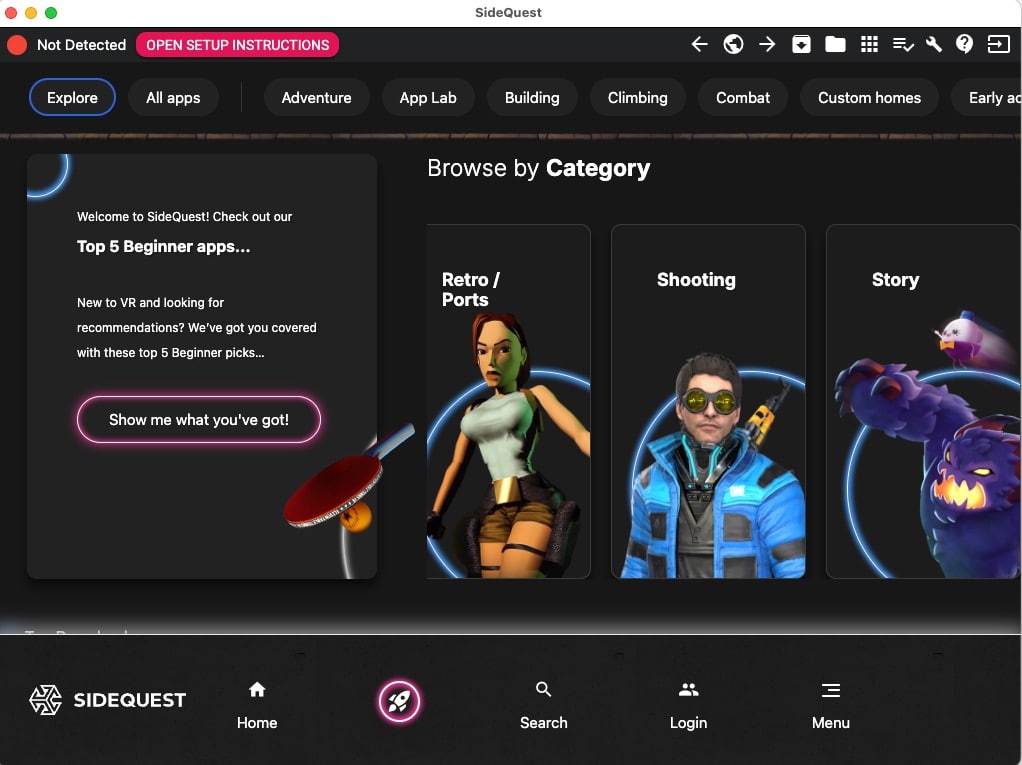Click the question mark help icon
Image resolution: width=1022 pixels, height=765 pixels.
[x=964, y=44]
